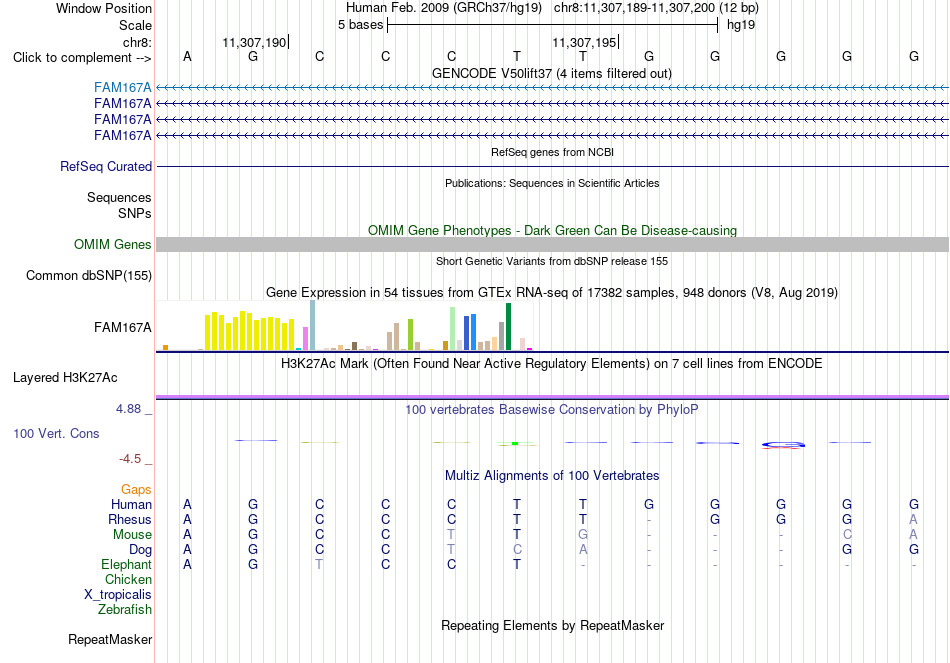Screen dimensions: 950x663
Task: Click '100 vertebrates Basewise Conservation by PhyloP'
Action: click(x=552, y=410)
